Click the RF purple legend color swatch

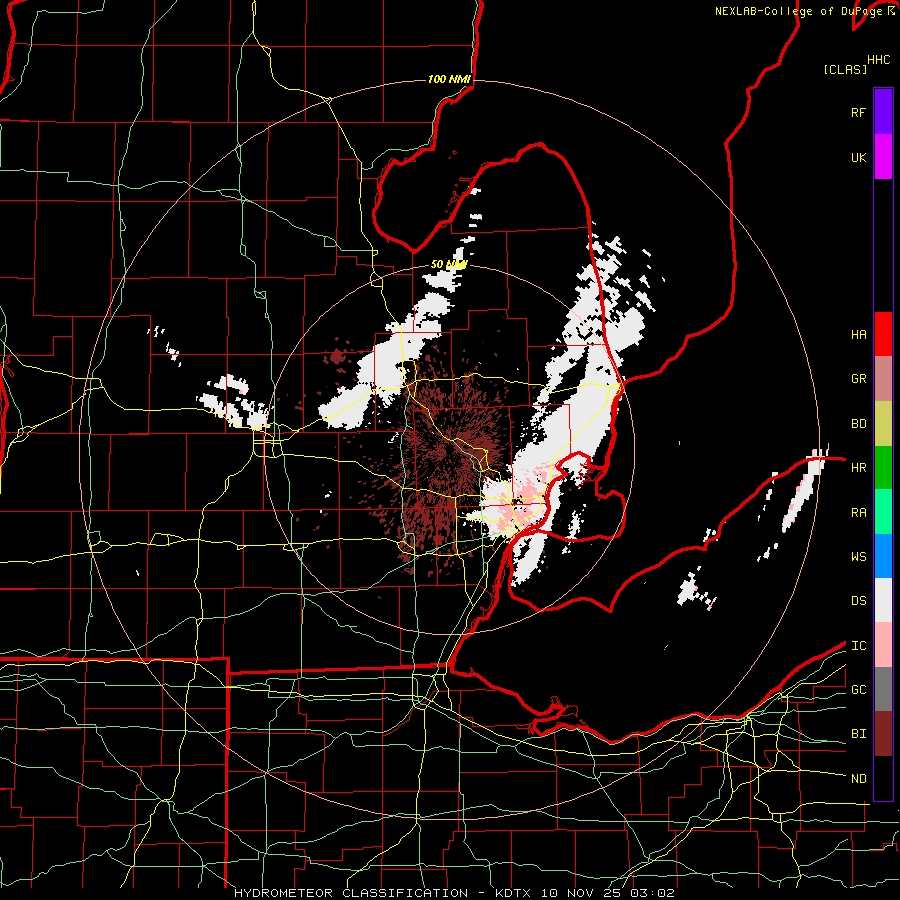point(883,112)
